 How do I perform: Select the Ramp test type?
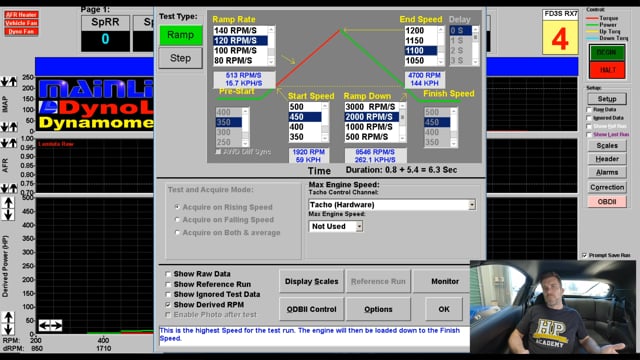pos(180,35)
